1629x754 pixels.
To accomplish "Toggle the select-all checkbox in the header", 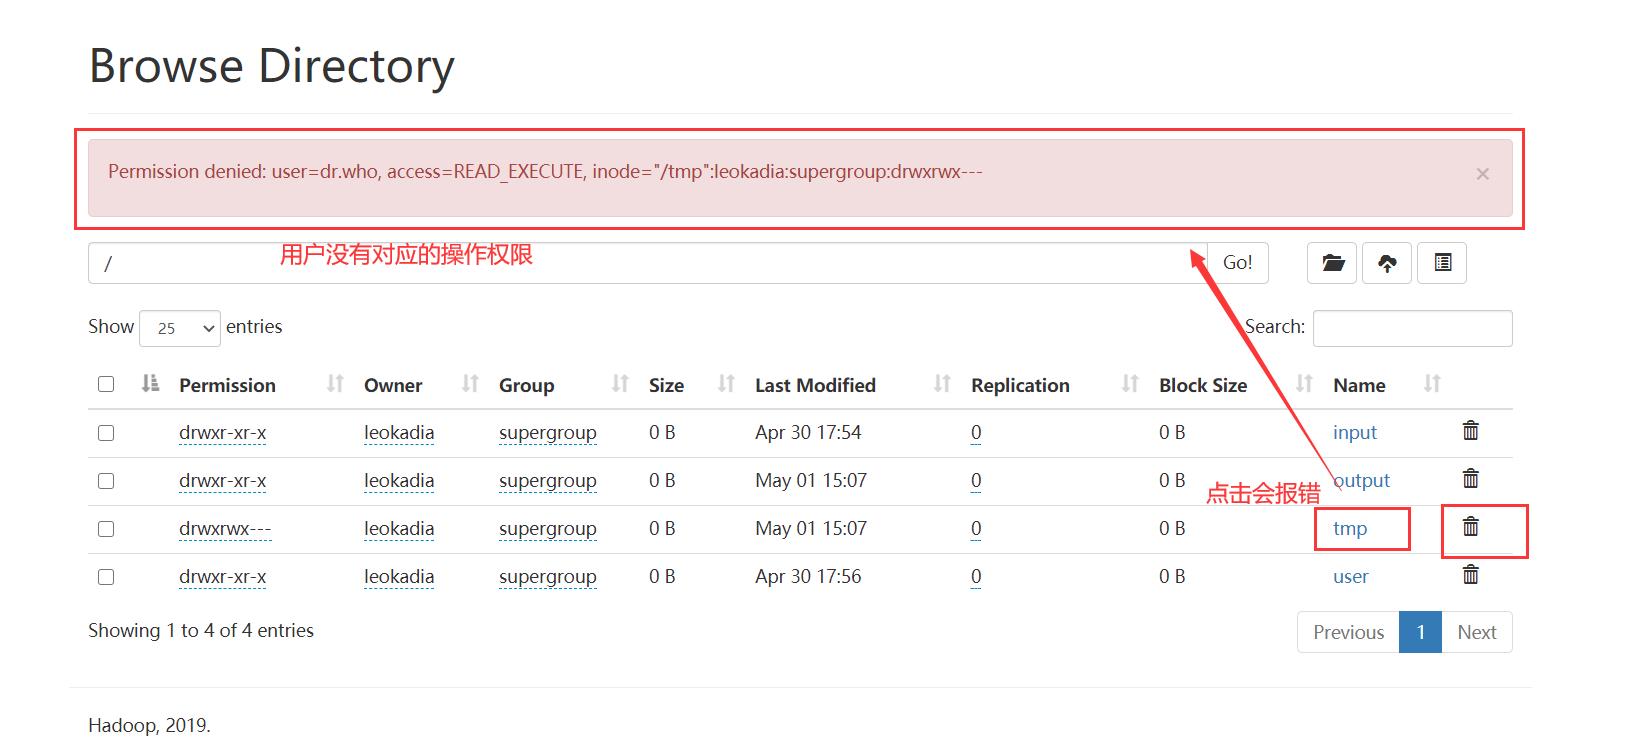I will pos(106,384).
